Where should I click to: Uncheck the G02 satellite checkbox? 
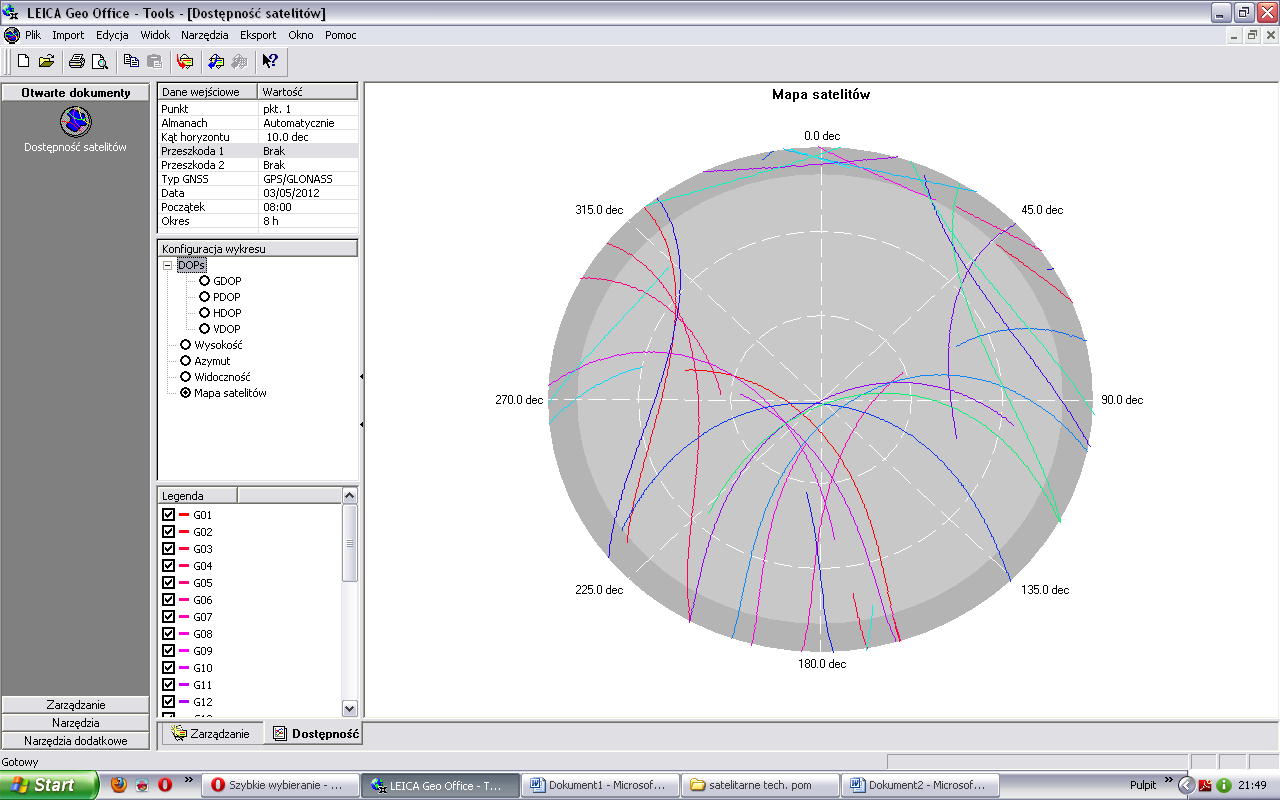click(x=168, y=532)
